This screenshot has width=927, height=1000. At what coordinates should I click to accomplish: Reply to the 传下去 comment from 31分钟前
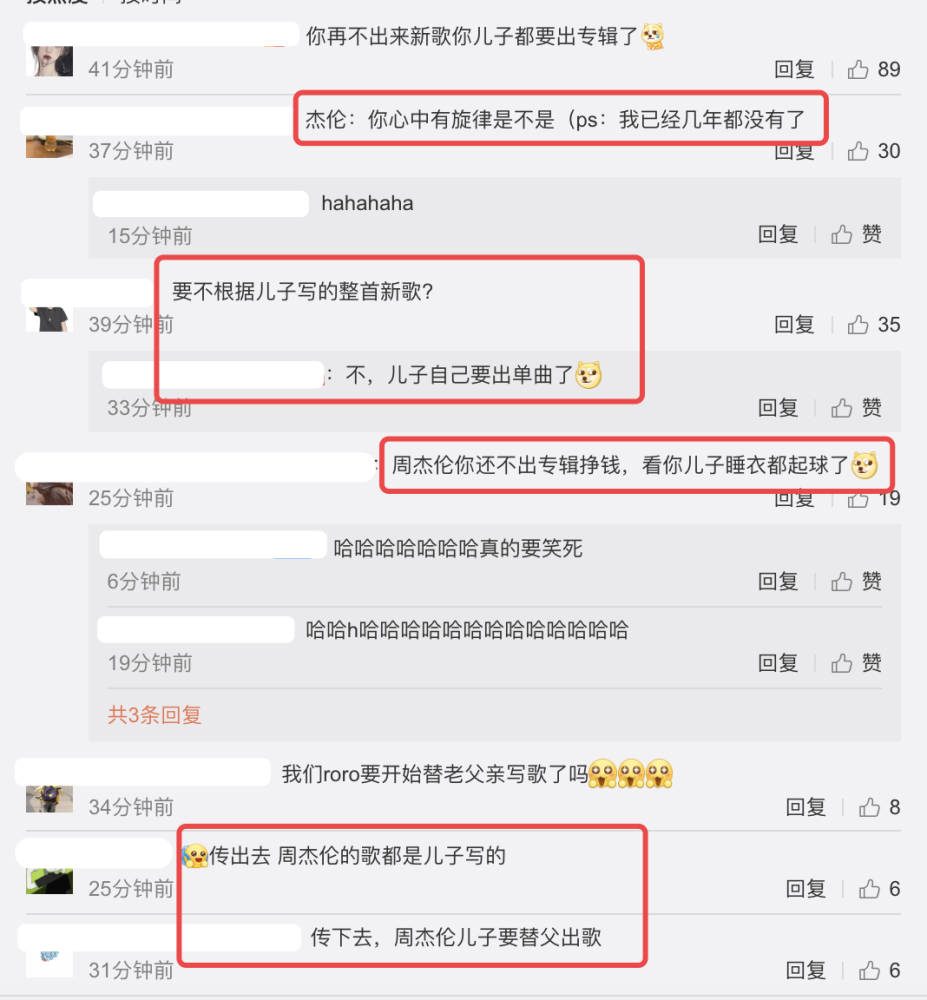pos(806,970)
